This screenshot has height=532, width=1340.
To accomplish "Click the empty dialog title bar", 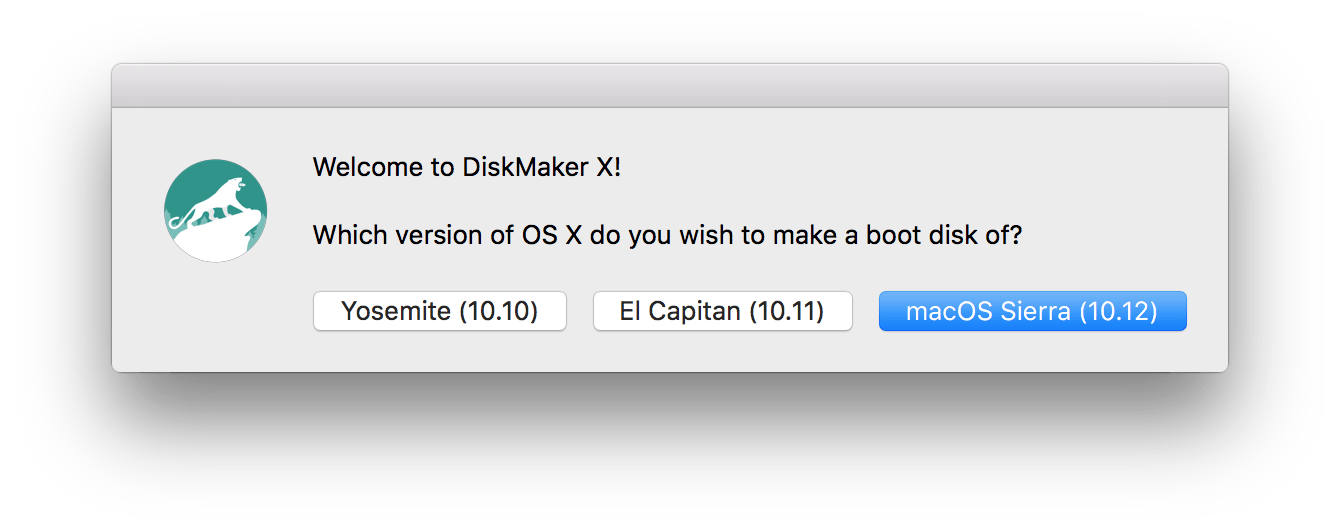I will [670, 86].
